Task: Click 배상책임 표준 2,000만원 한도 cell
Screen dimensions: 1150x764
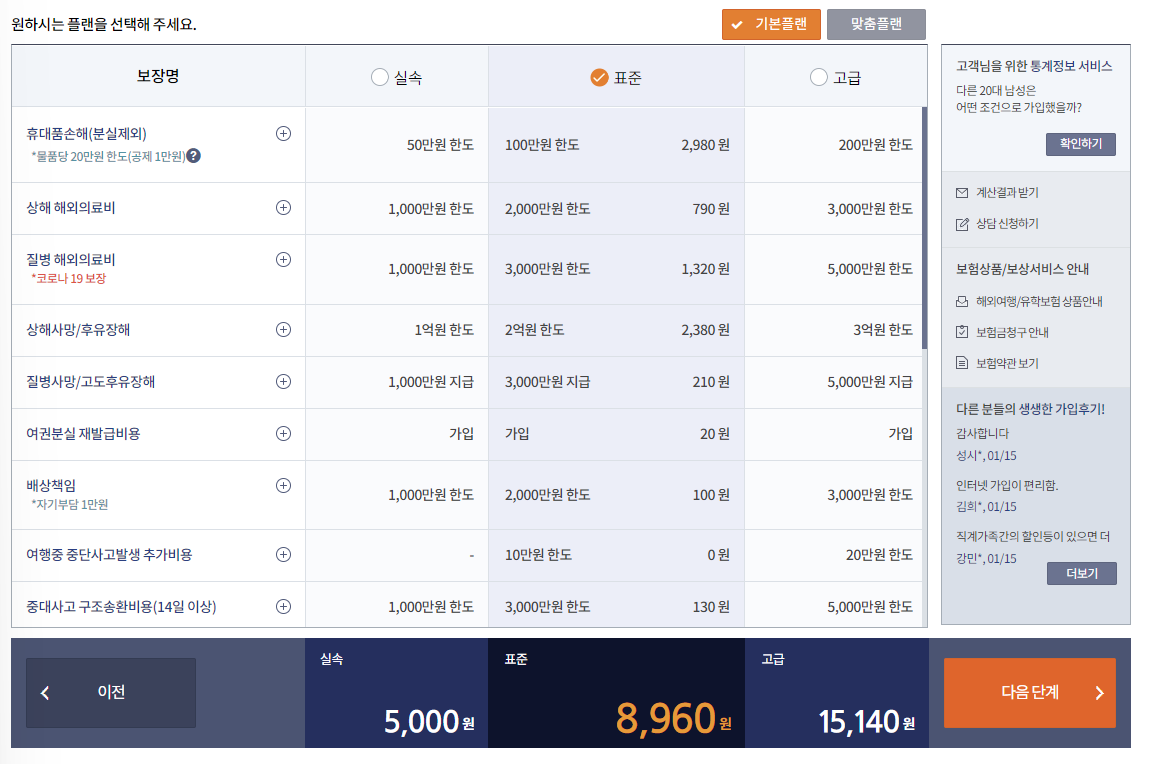Action: coord(547,495)
